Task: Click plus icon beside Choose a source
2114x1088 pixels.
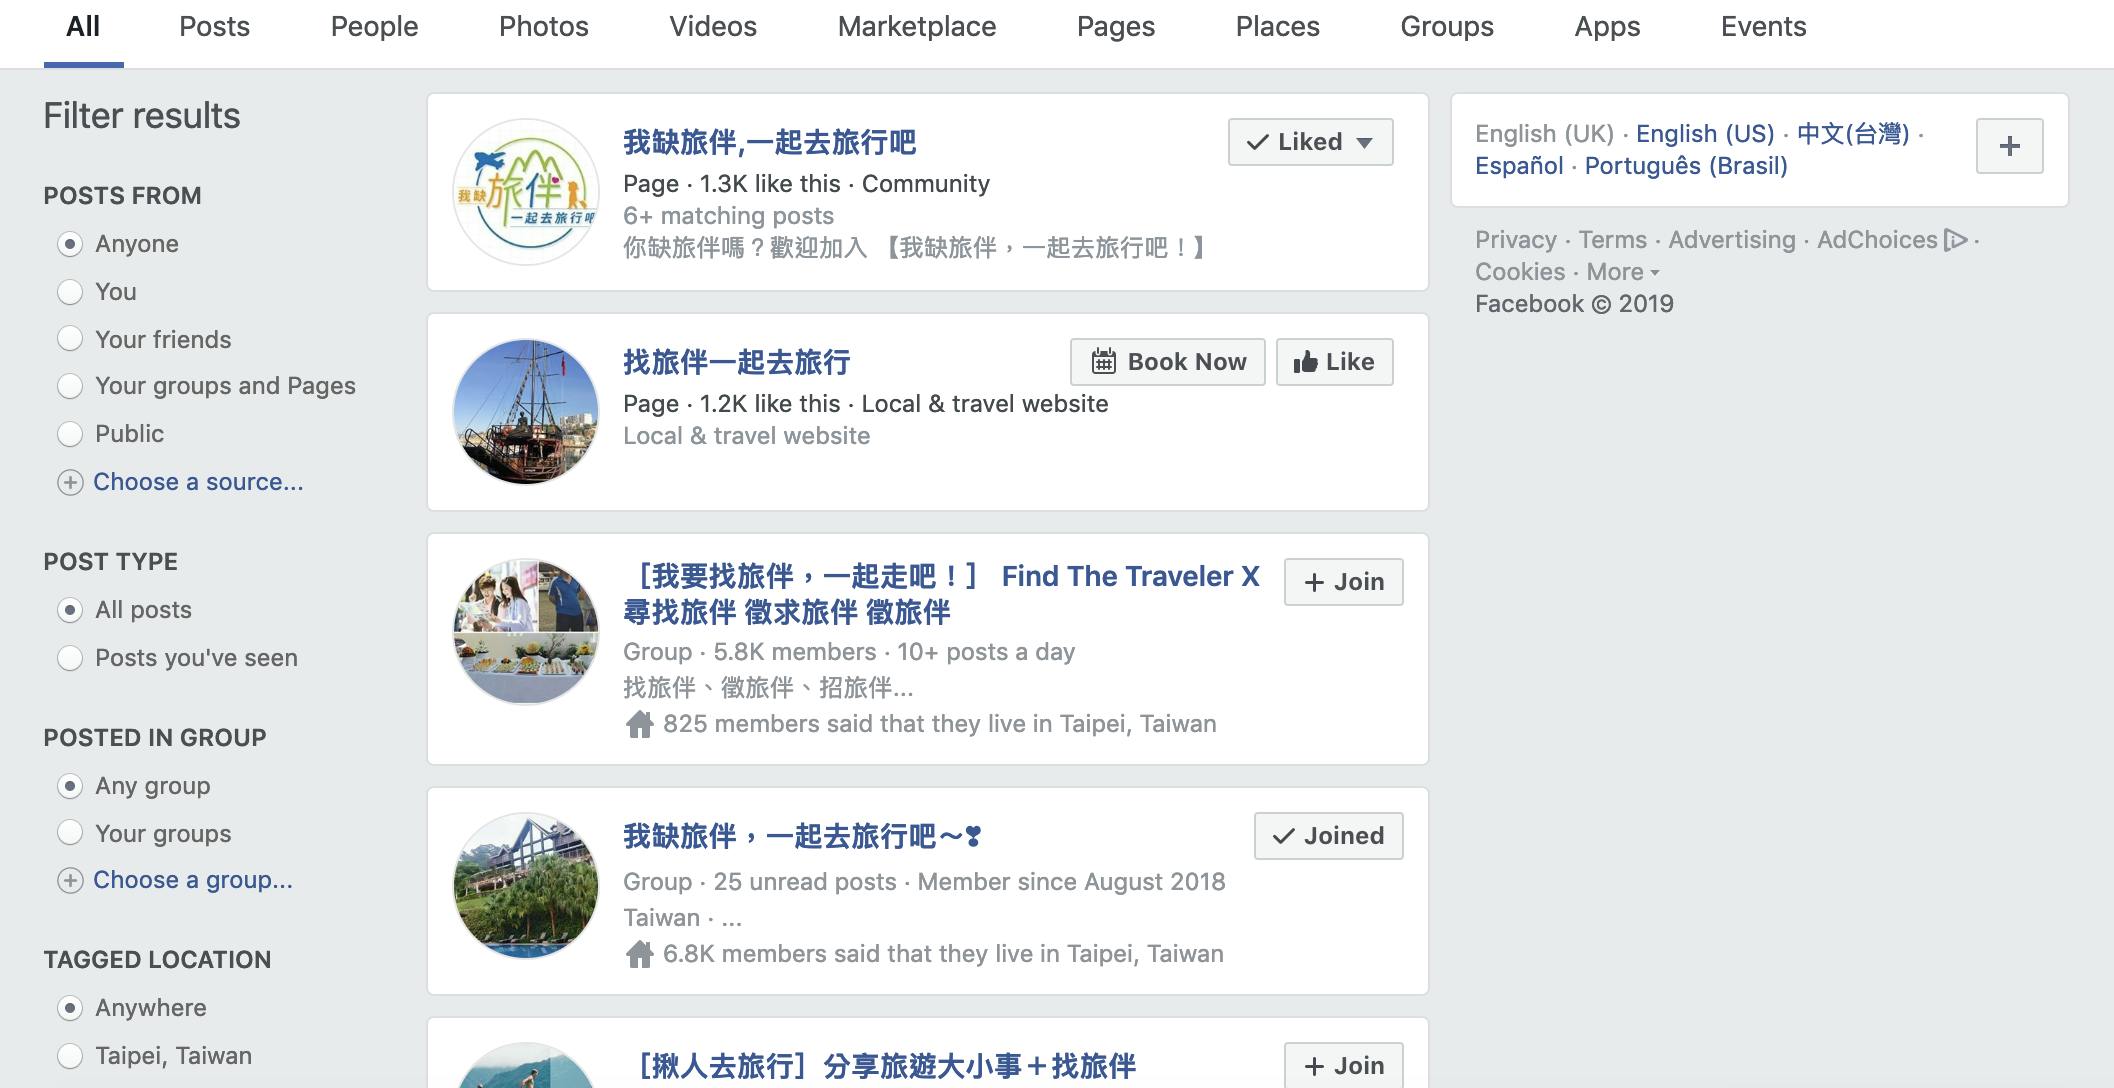Action: click(70, 483)
